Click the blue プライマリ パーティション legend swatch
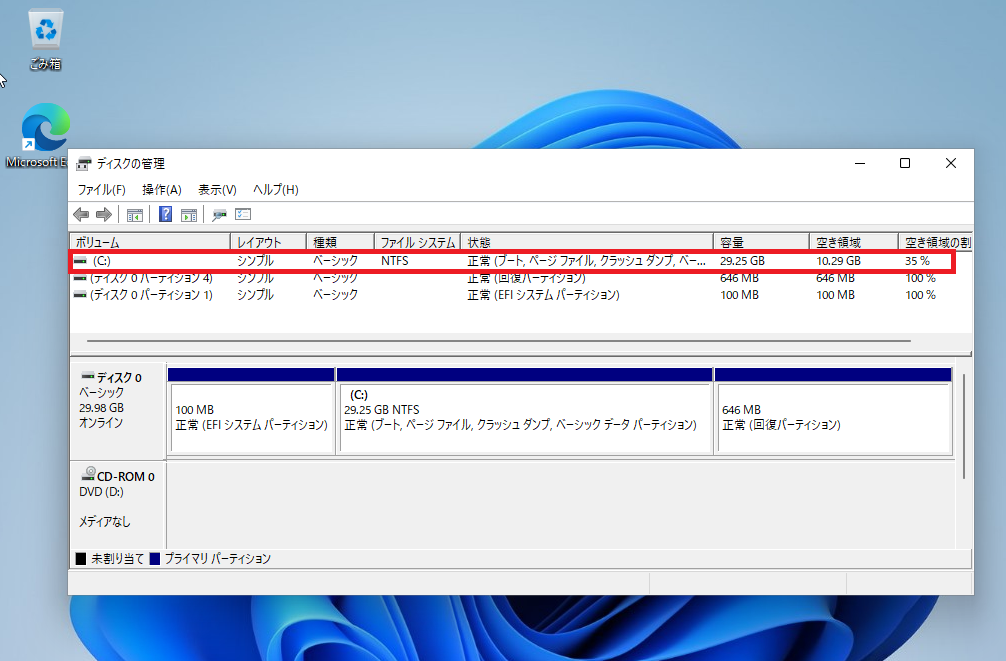Screen dimensions: 1006x661 click(155, 559)
